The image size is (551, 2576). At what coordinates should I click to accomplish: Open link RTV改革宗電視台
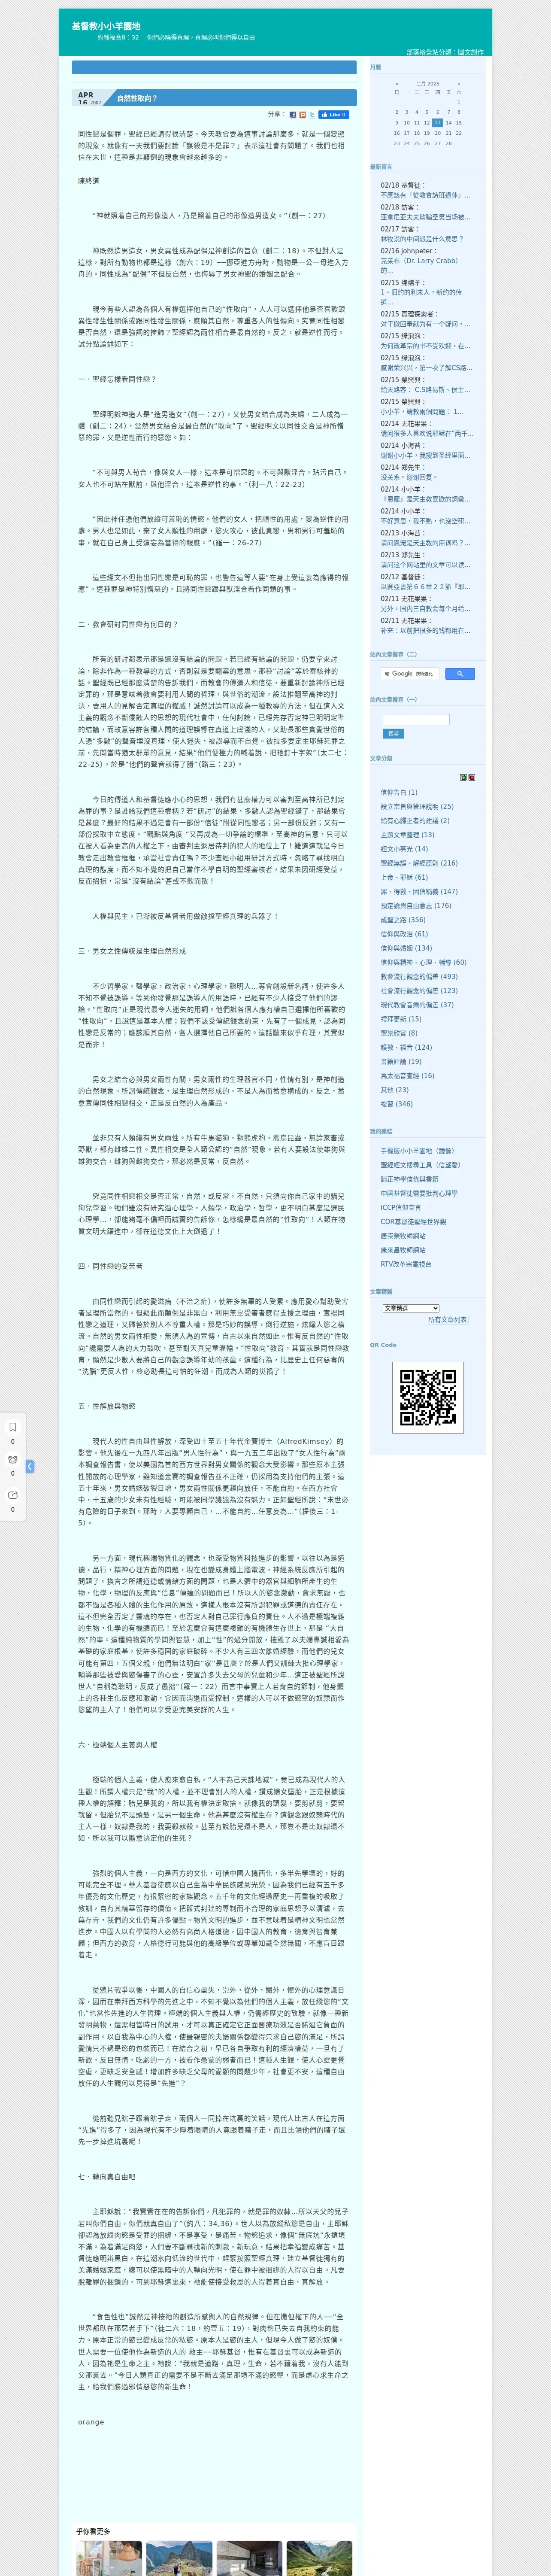tap(405, 1264)
